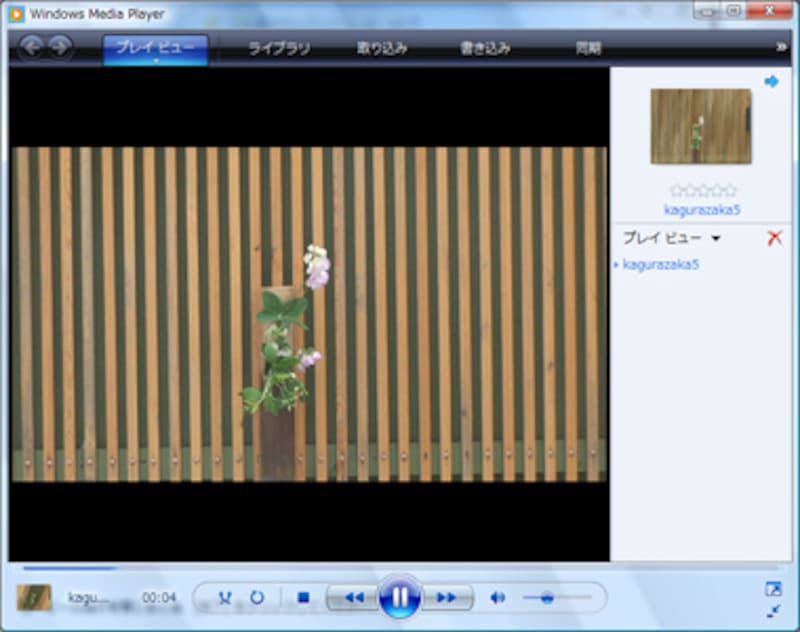
Task: Open the ライブラリ tab
Action: [279, 48]
